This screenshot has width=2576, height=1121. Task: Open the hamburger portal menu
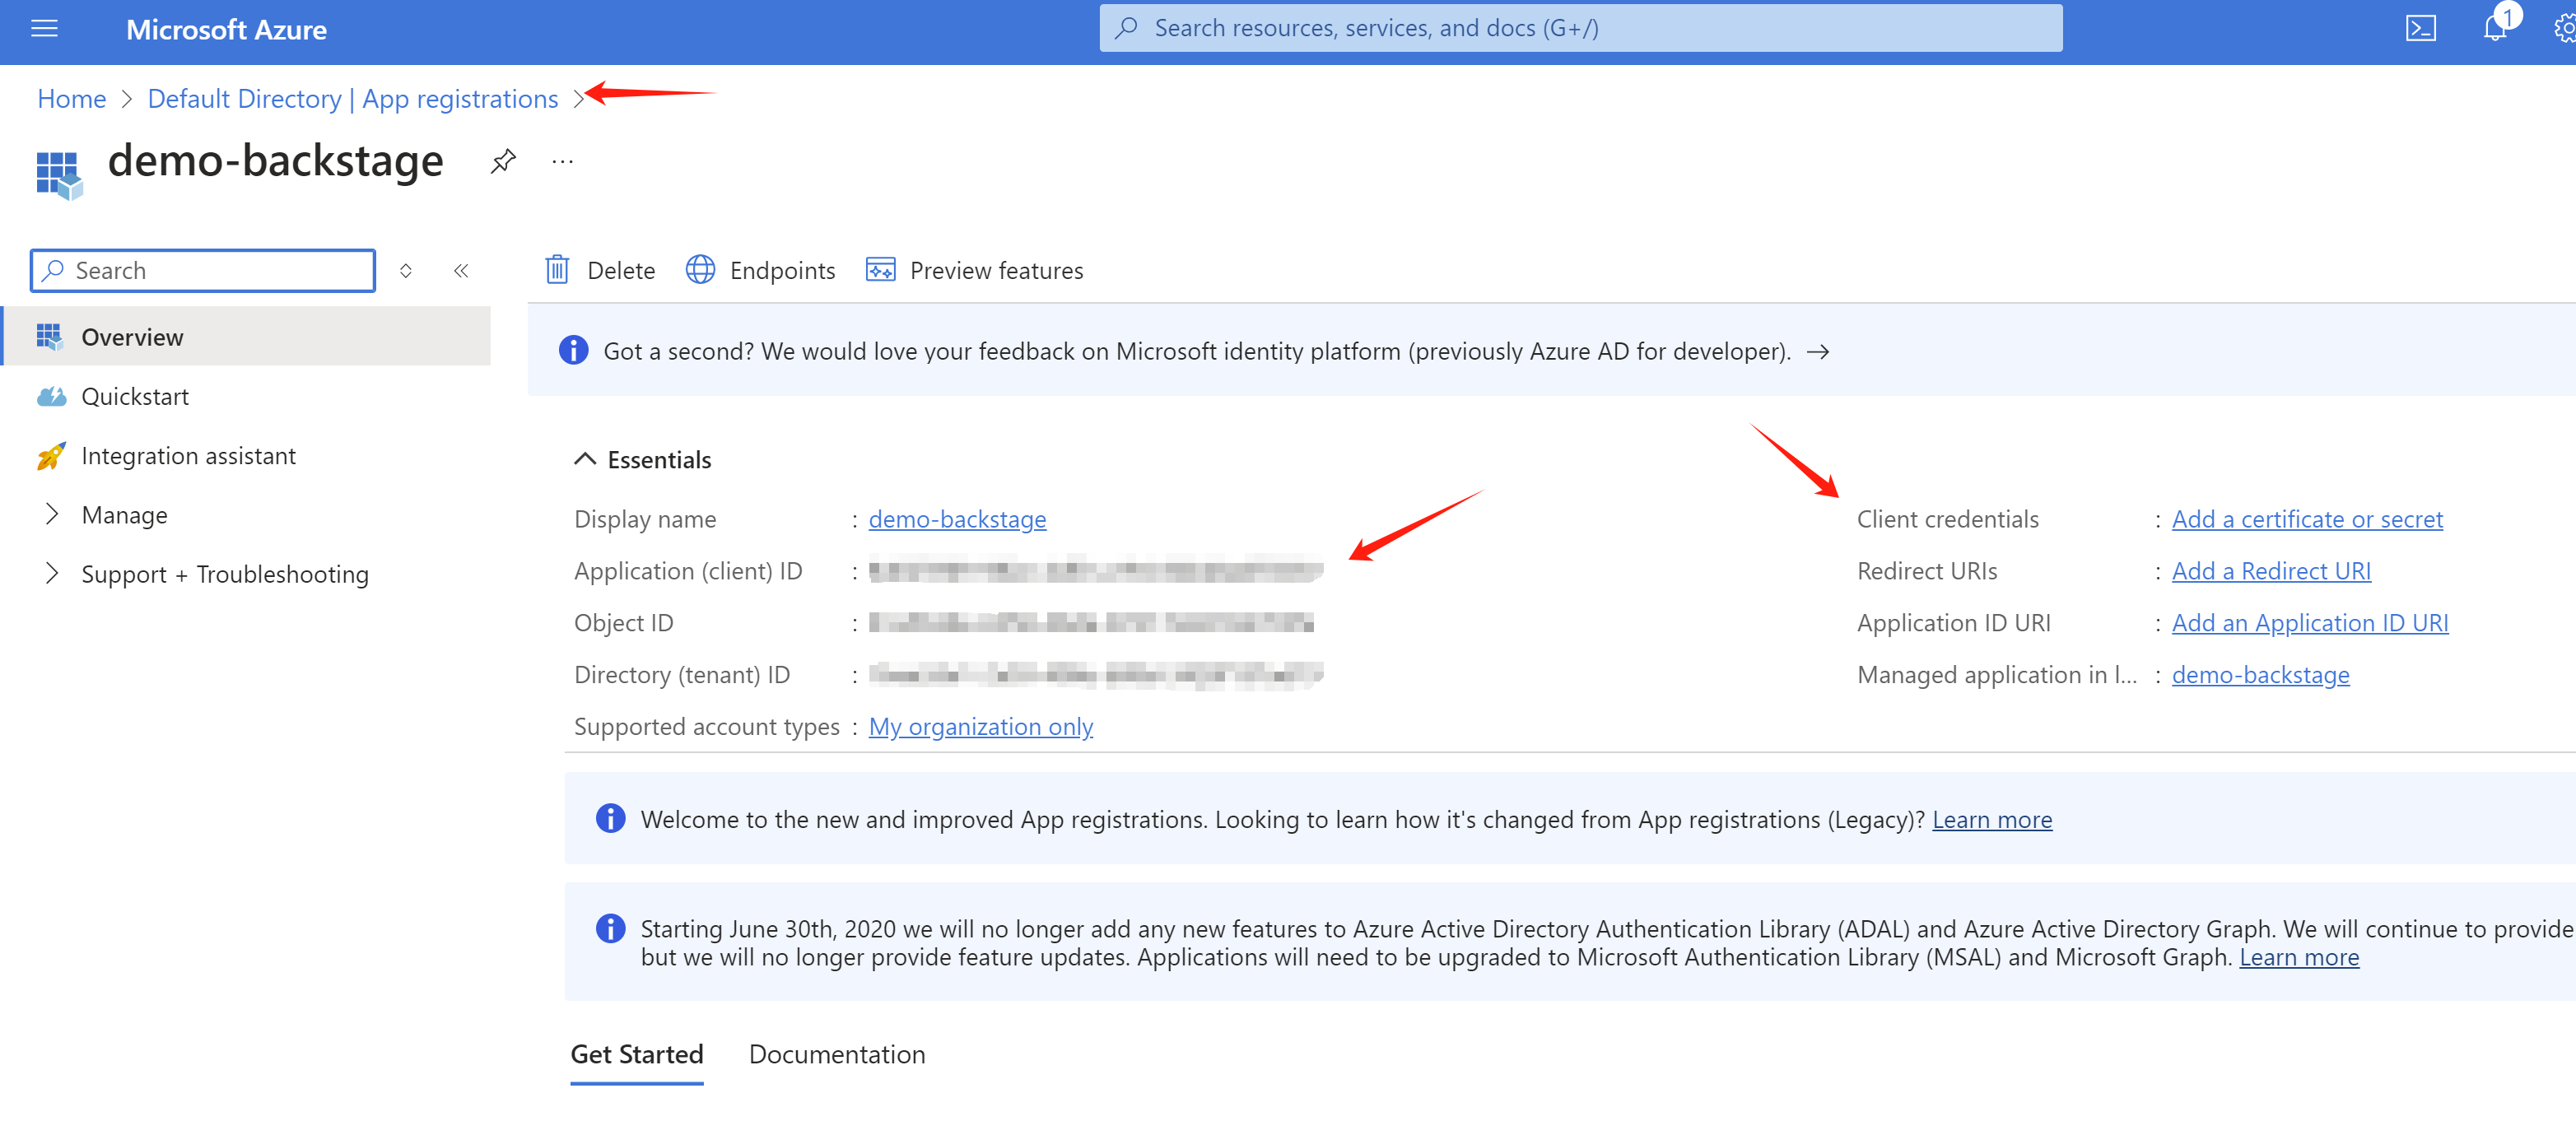pos(45,29)
